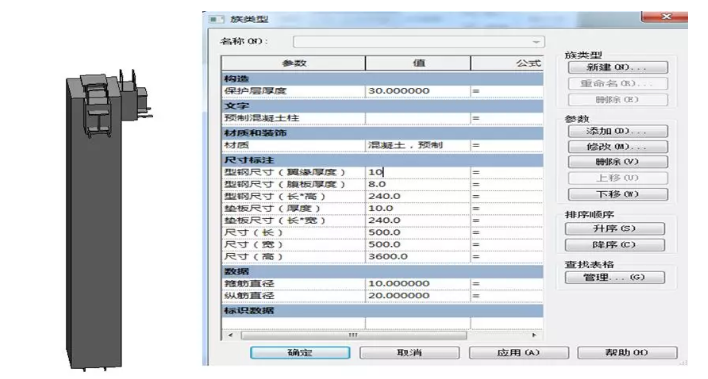This screenshot has height=379, width=708.
Task: Click the 帮助(H) button
Action: point(628,353)
